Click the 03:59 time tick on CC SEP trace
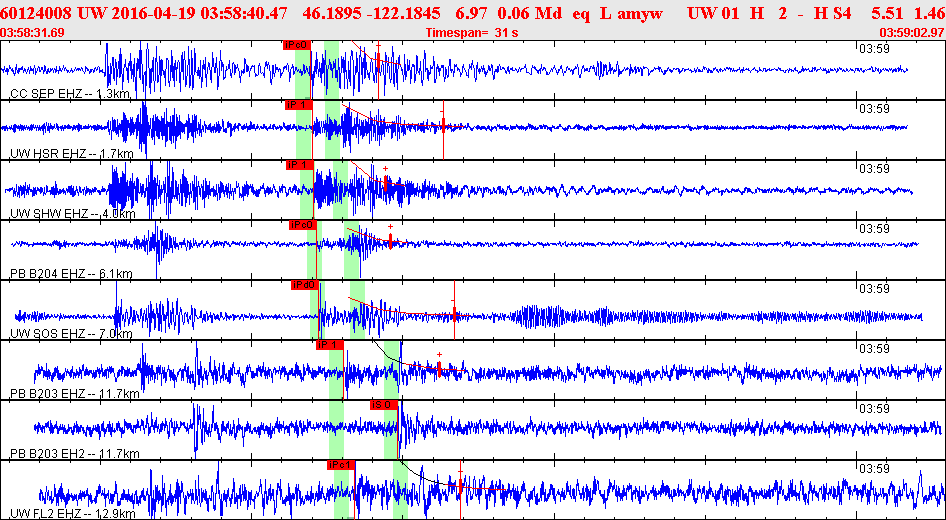Screen dimensions: 946x520 pos(874,49)
